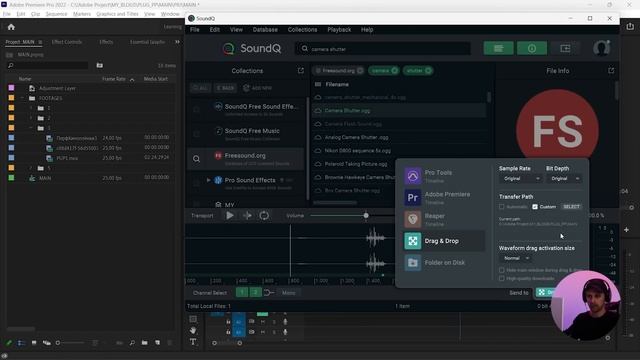
Task: Open the SoundQ File menu
Action: pyautogui.click(x=195, y=30)
